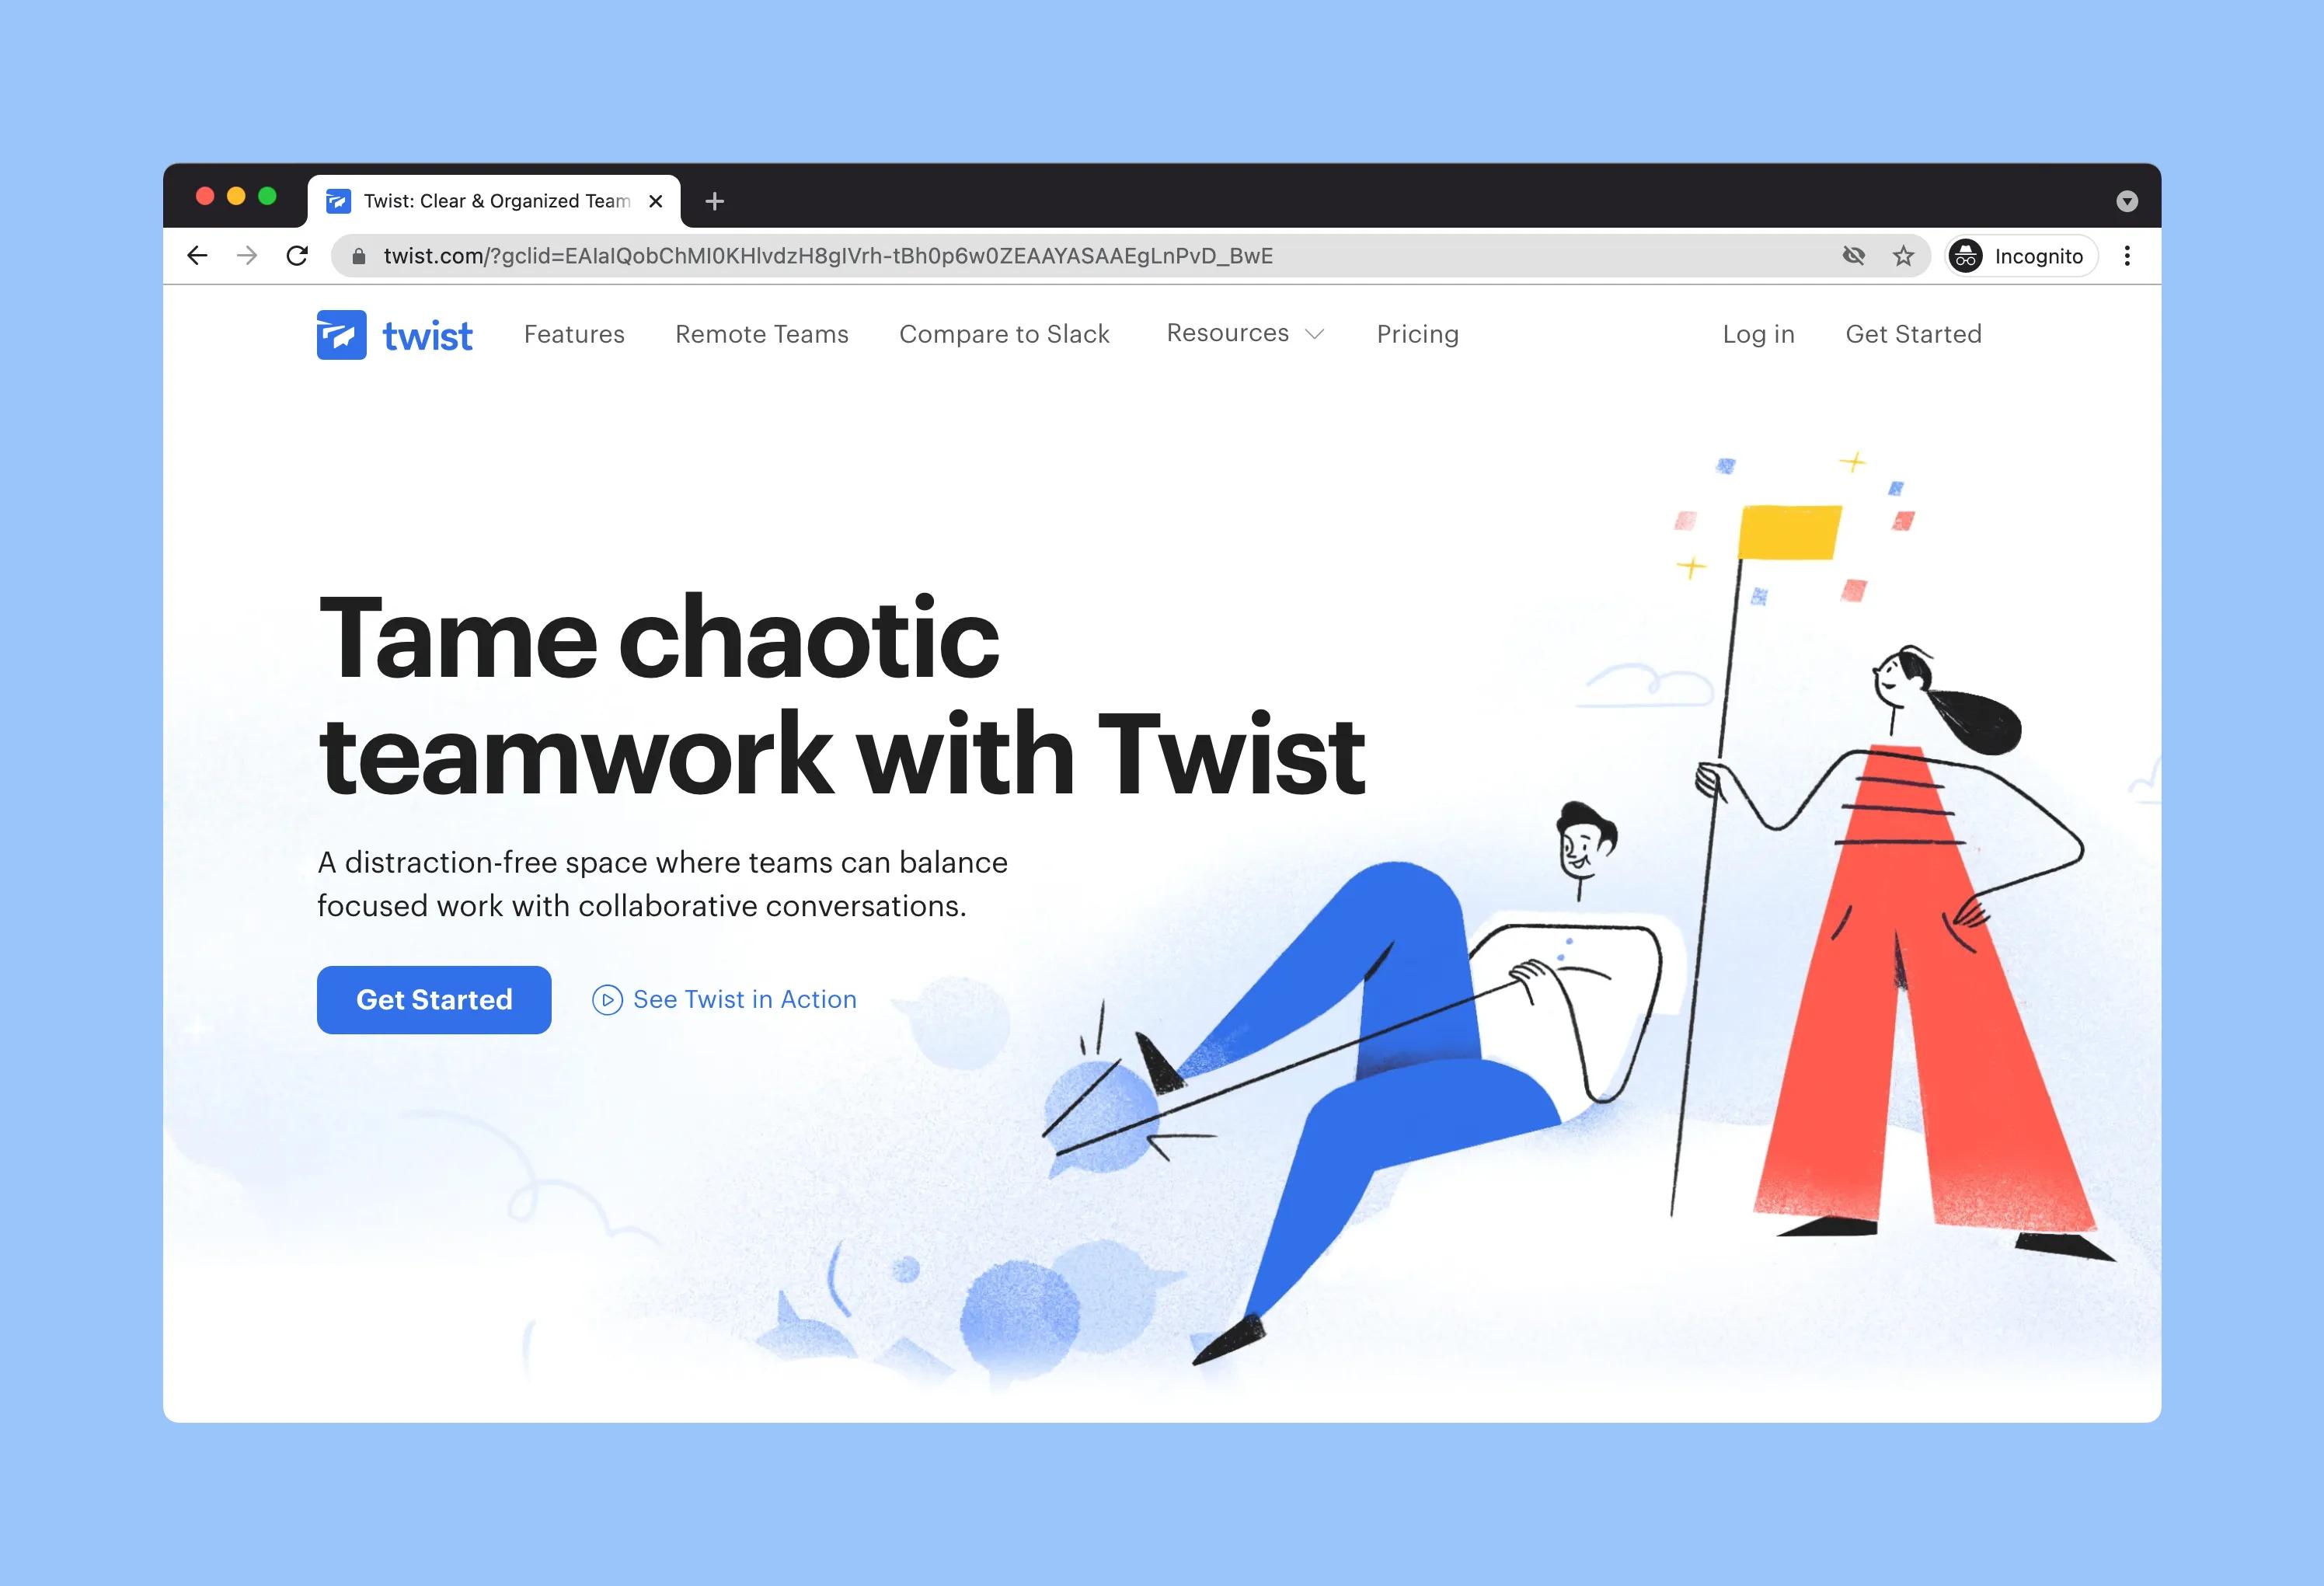The height and width of the screenshot is (1586, 2324).
Task: Click the Compare to Slack tab item
Action: [1005, 336]
